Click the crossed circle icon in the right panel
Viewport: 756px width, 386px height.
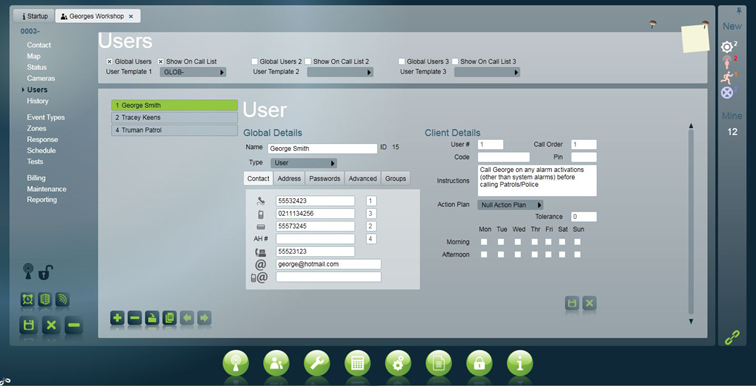(728, 92)
